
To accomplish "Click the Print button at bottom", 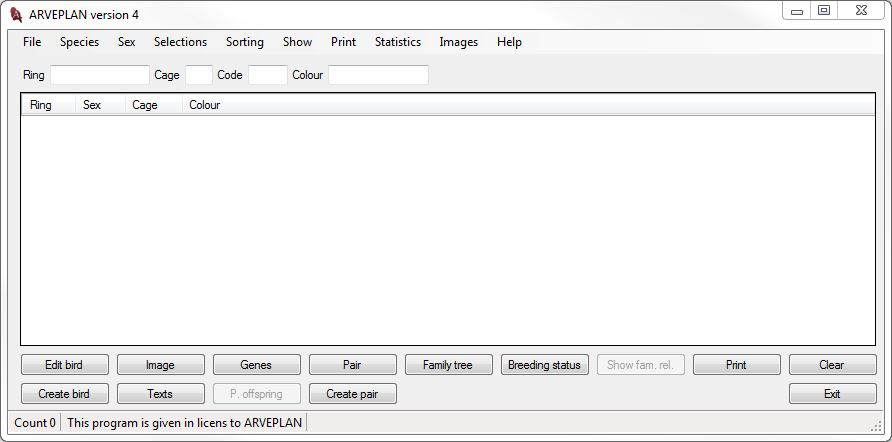I will (737, 365).
